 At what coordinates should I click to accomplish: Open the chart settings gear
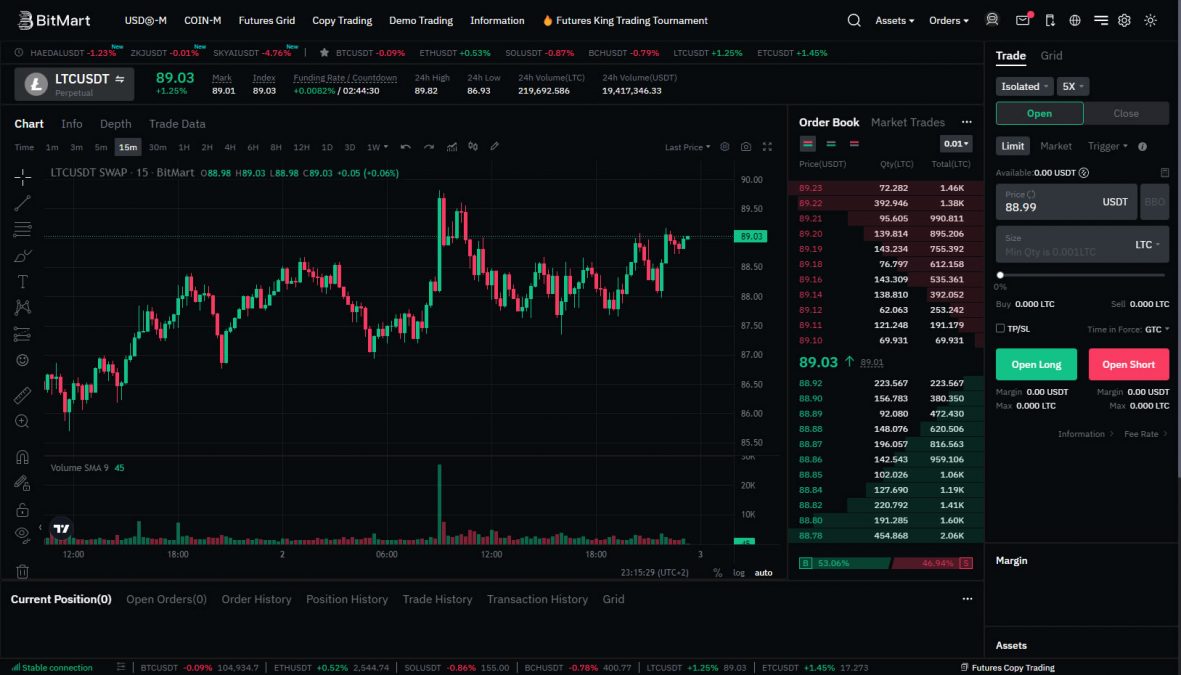tap(725, 147)
